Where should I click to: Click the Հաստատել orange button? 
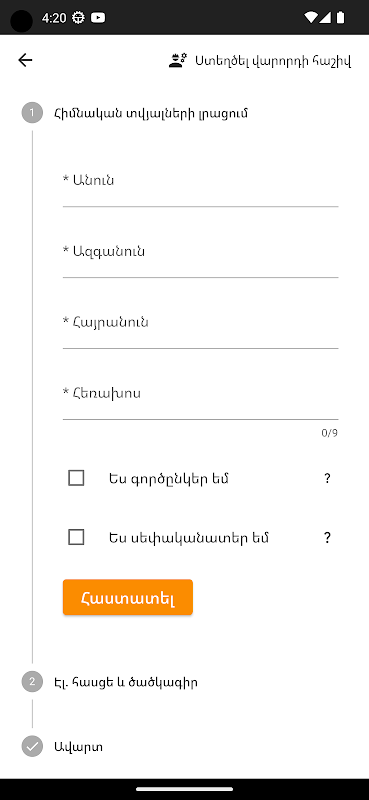point(128,597)
